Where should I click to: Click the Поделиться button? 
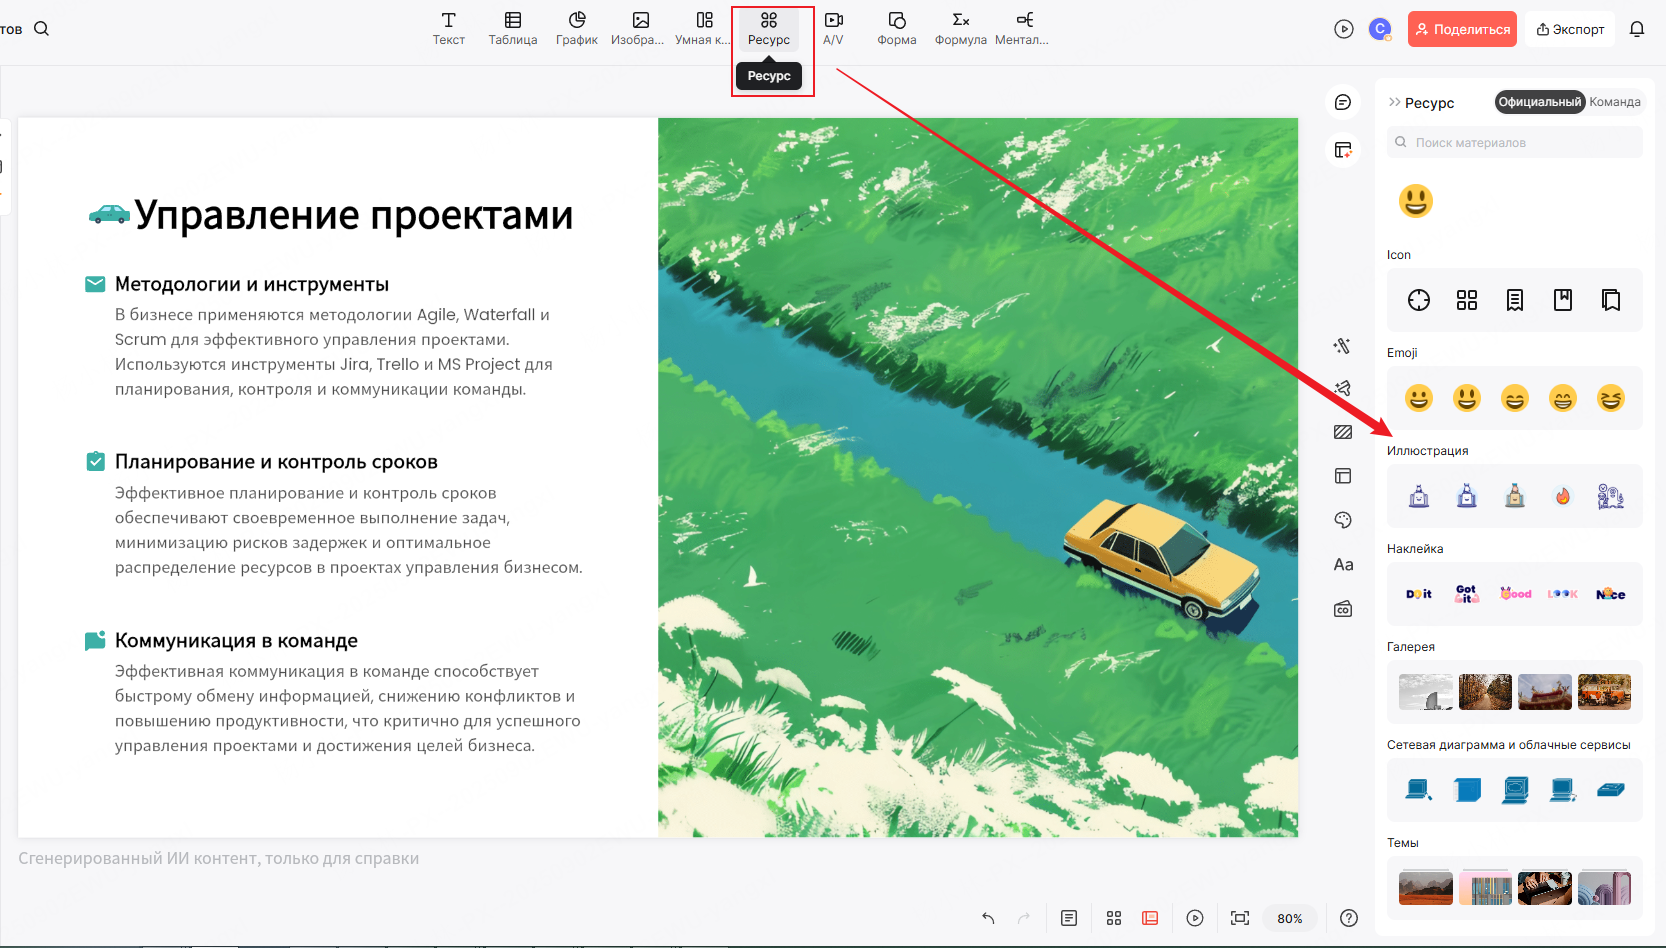click(1462, 28)
